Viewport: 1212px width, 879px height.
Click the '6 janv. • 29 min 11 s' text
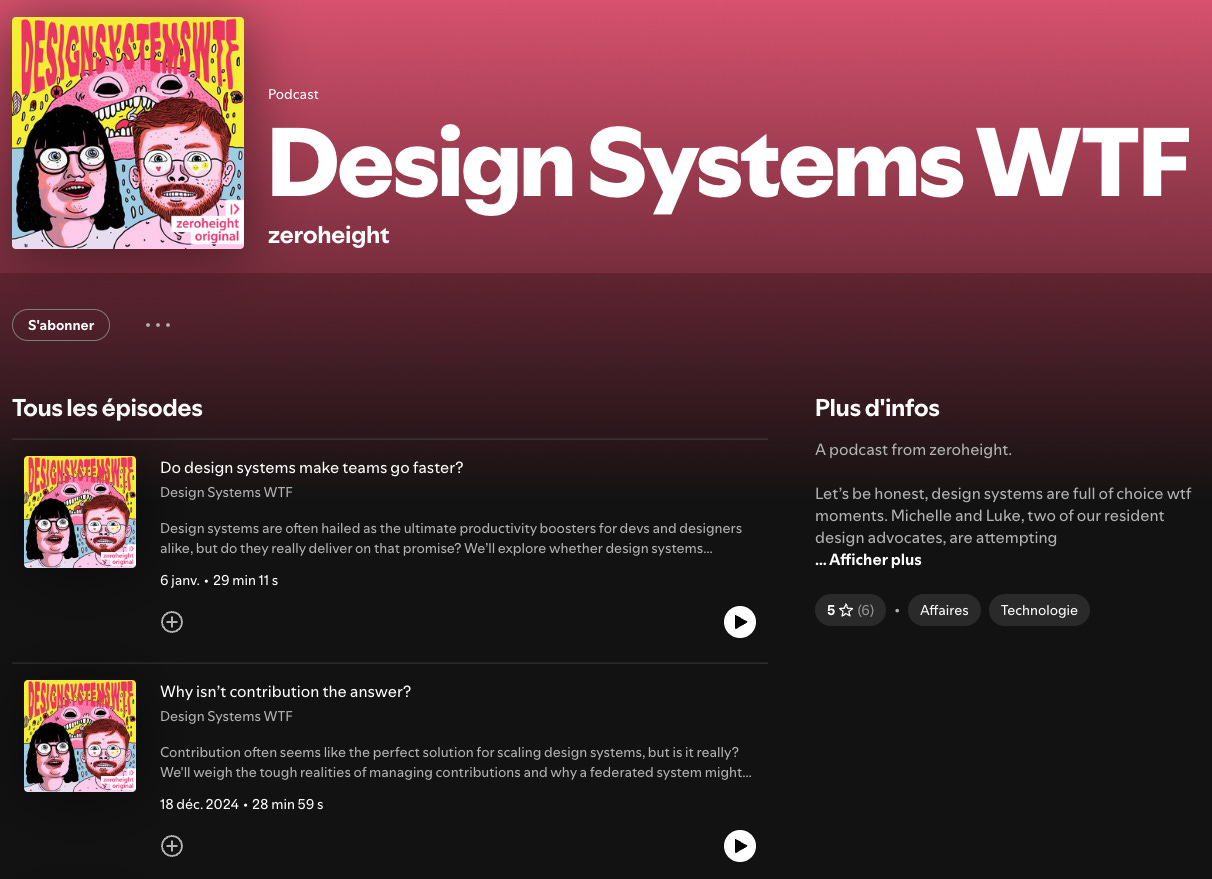tap(219, 580)
